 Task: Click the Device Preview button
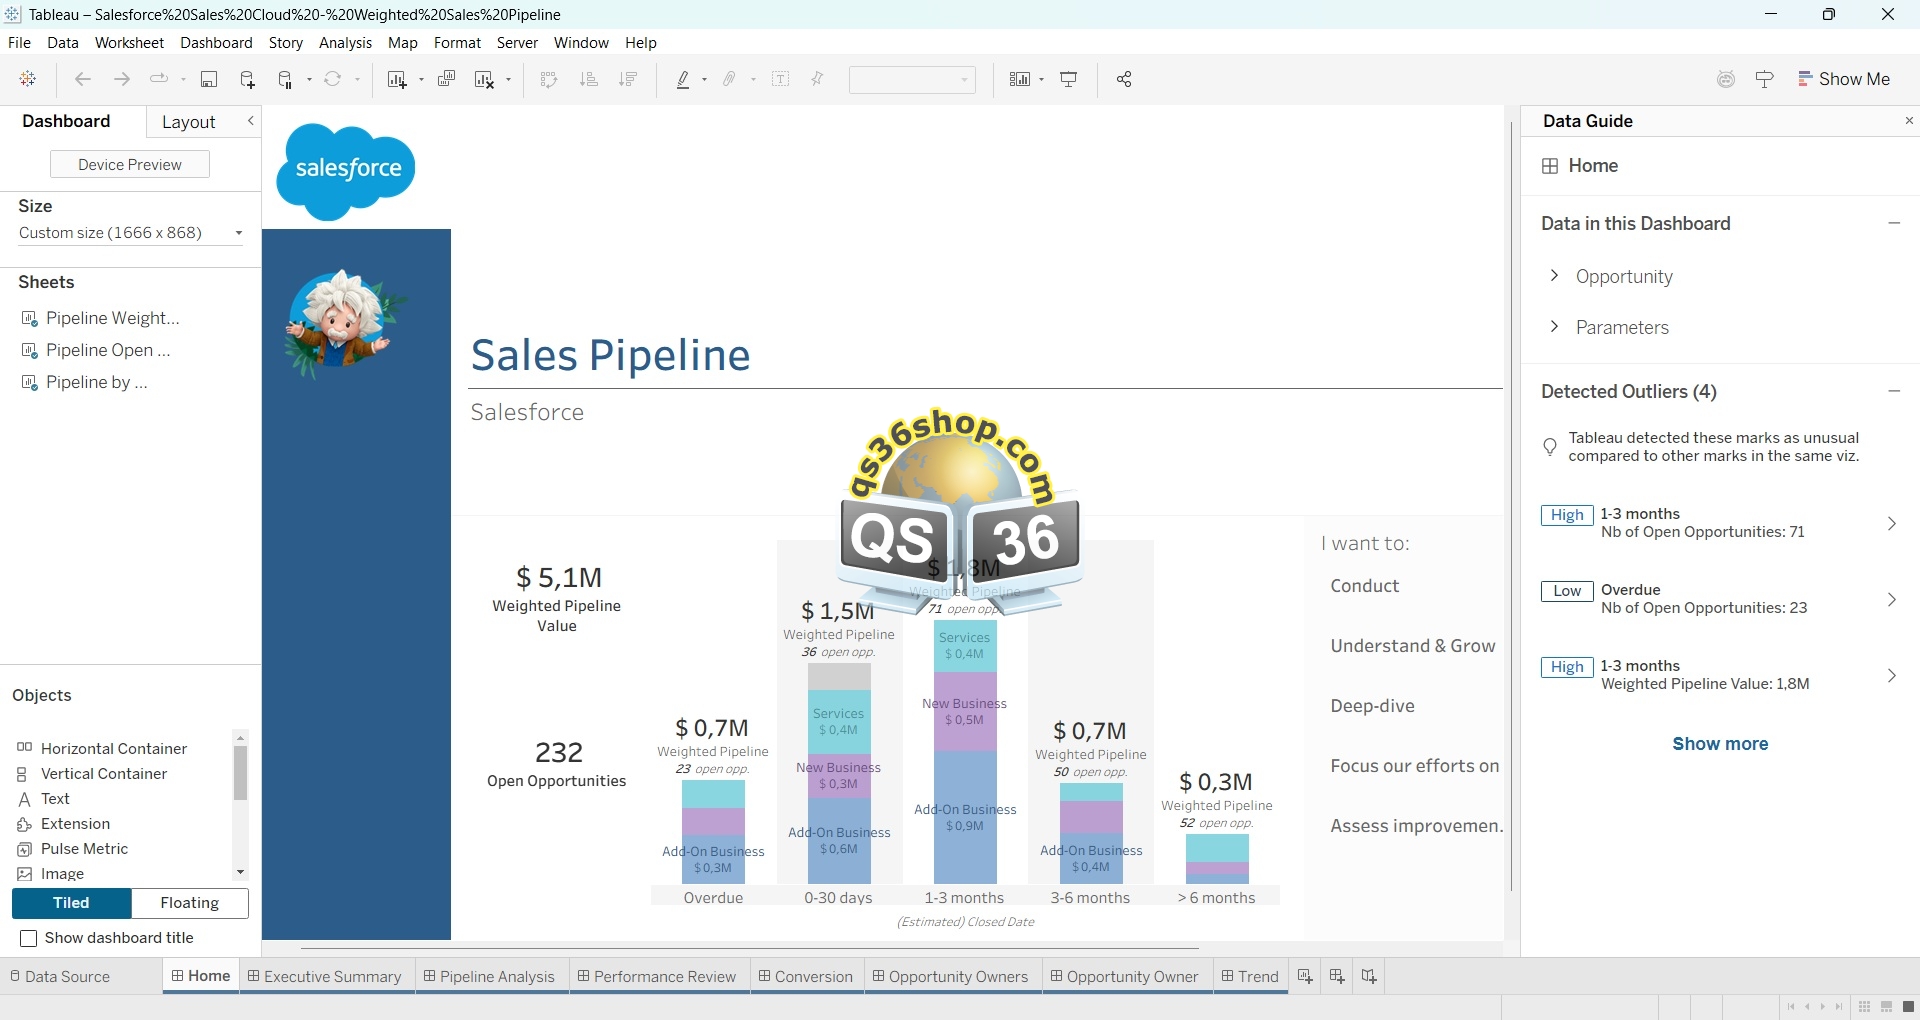coord(130,165)
